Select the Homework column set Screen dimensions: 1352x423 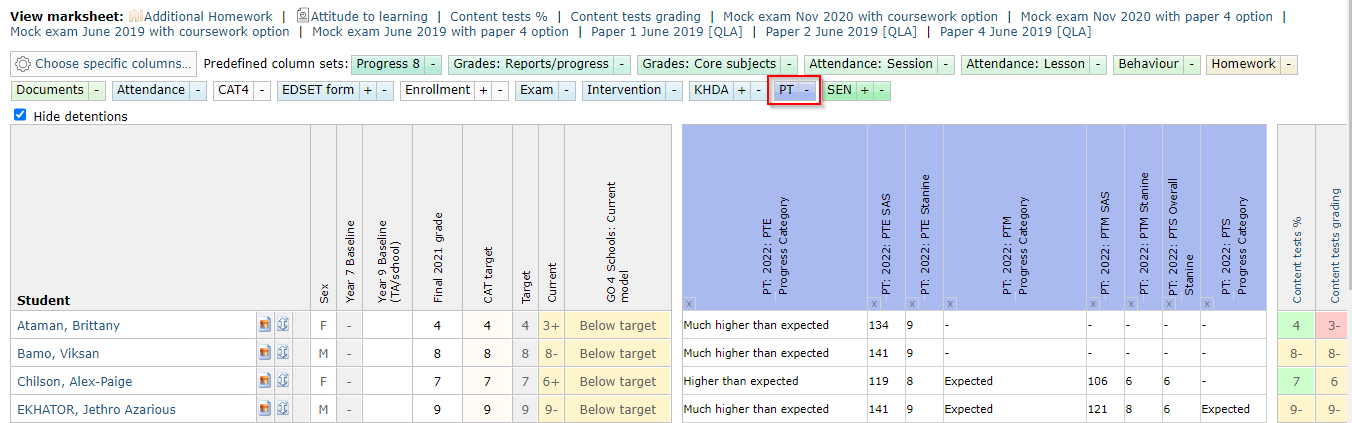tap(1244, 64)
